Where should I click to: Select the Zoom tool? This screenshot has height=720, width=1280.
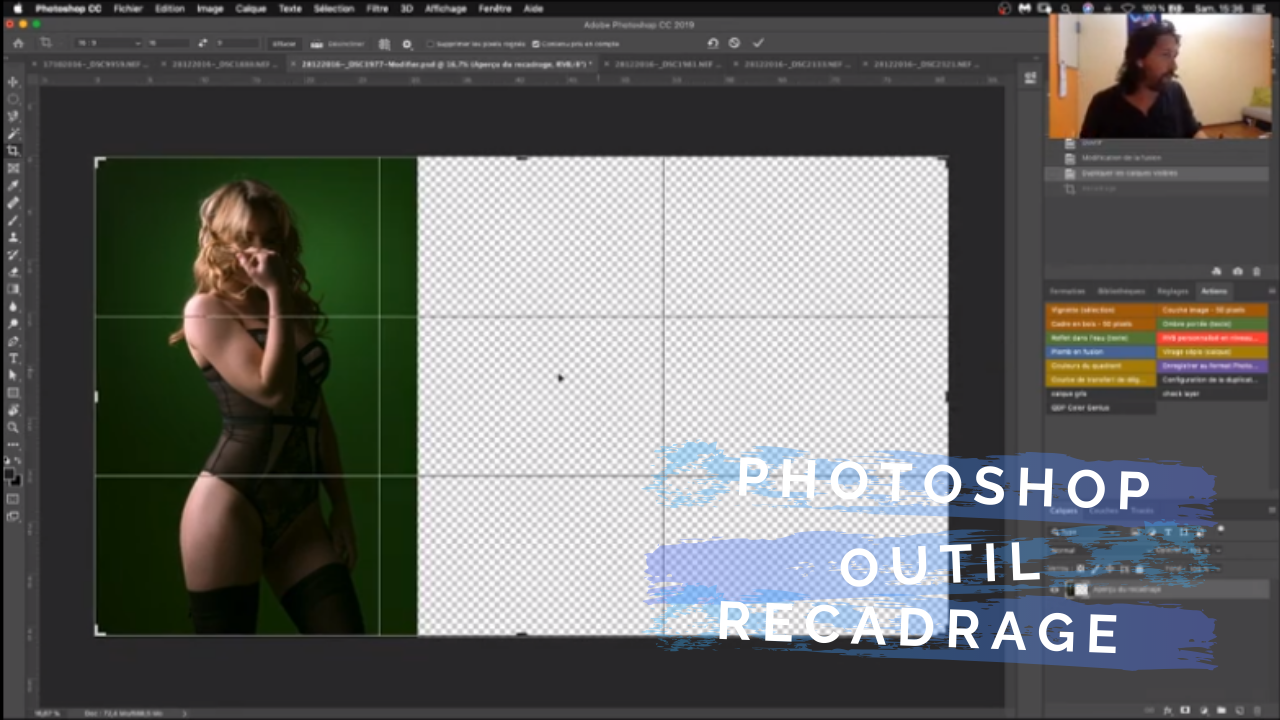point(13,427)
